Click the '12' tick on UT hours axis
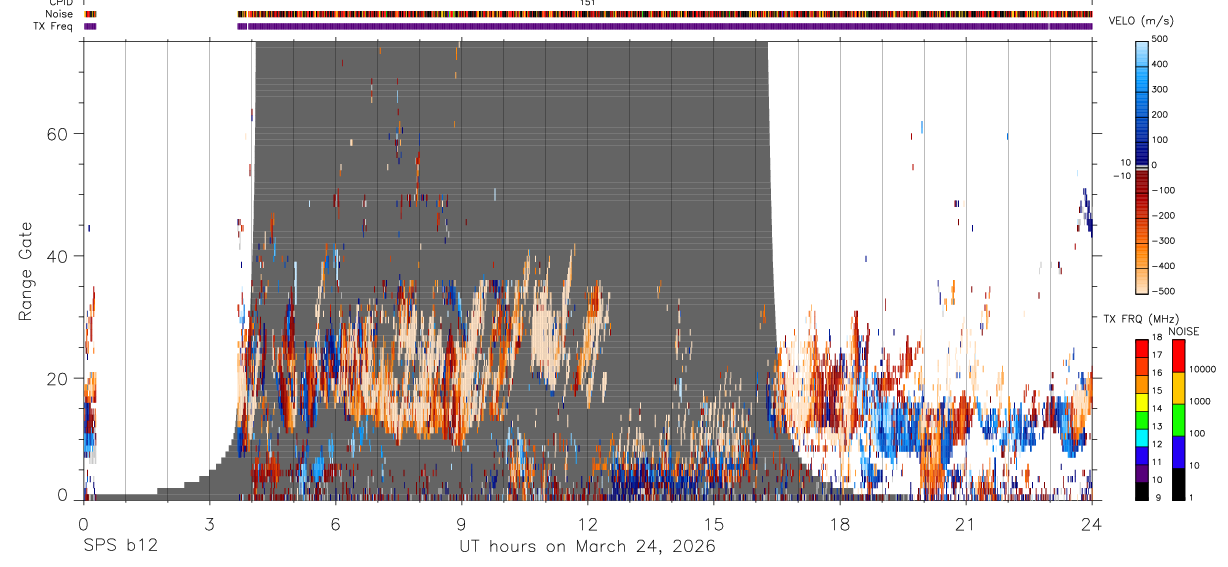 [587, 523]
